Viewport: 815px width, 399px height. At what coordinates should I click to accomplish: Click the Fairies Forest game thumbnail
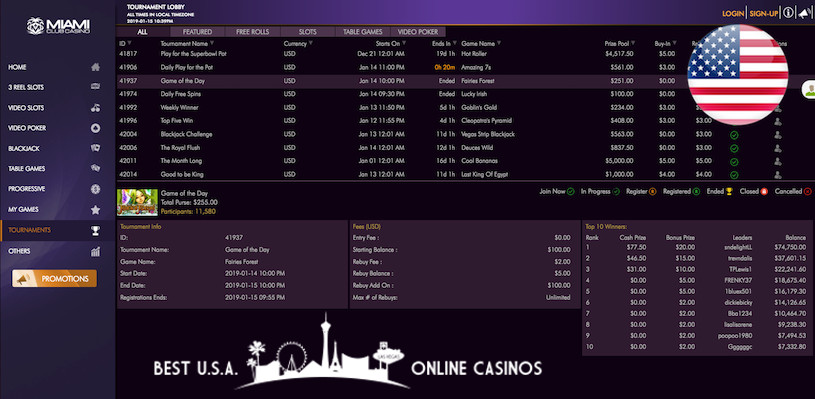click(137, 202)
